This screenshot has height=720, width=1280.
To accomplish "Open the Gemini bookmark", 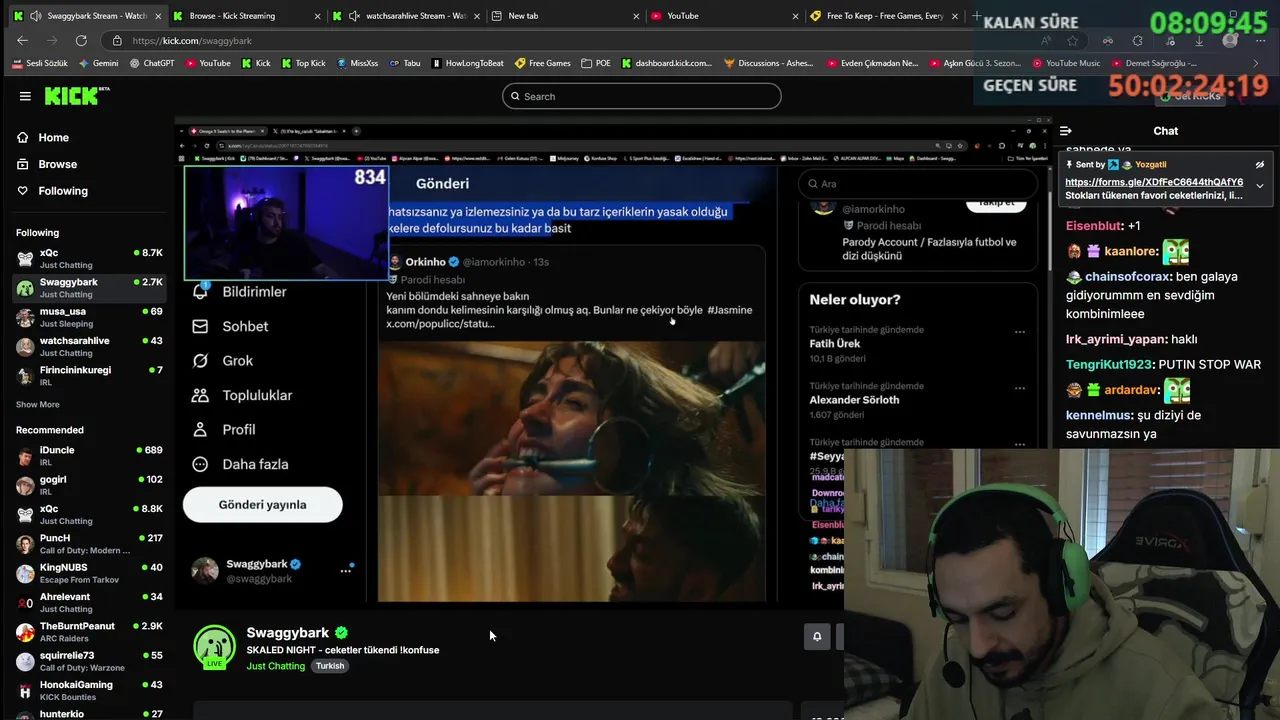I will [x=97, y=63].
